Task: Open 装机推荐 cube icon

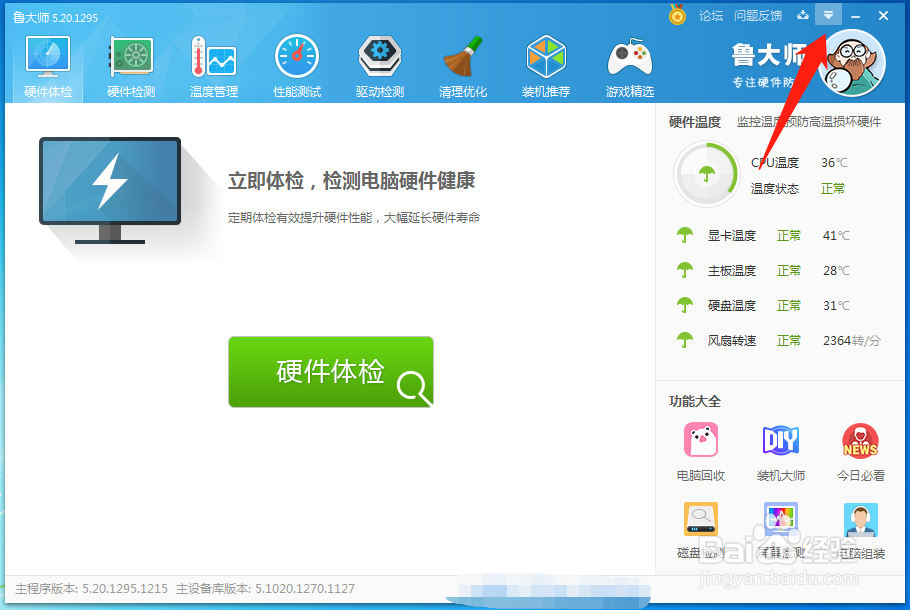Action: tap(546, 57)
